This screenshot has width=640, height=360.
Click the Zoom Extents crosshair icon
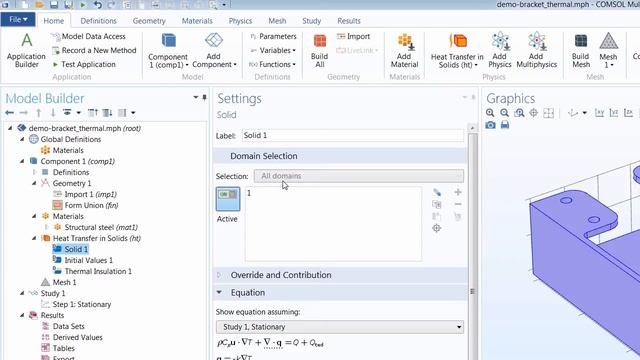click(533, 113)
